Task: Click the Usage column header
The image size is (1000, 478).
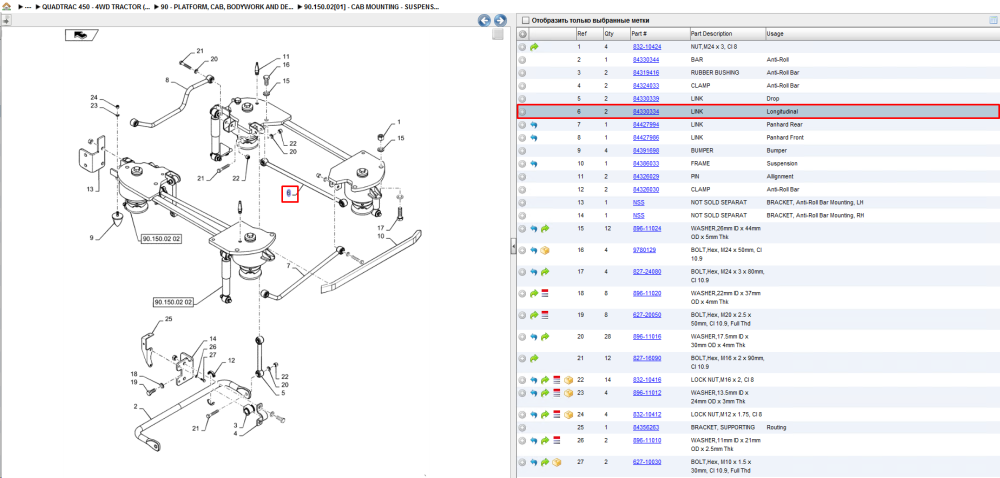Action: pyautogui.click(x=775, y=34)
